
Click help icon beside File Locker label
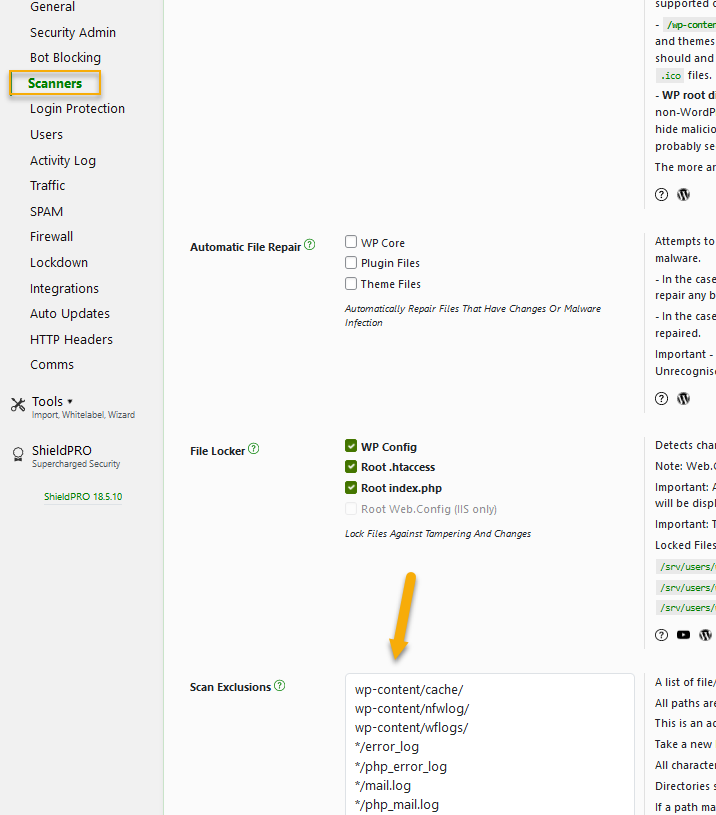click(254, 448)
